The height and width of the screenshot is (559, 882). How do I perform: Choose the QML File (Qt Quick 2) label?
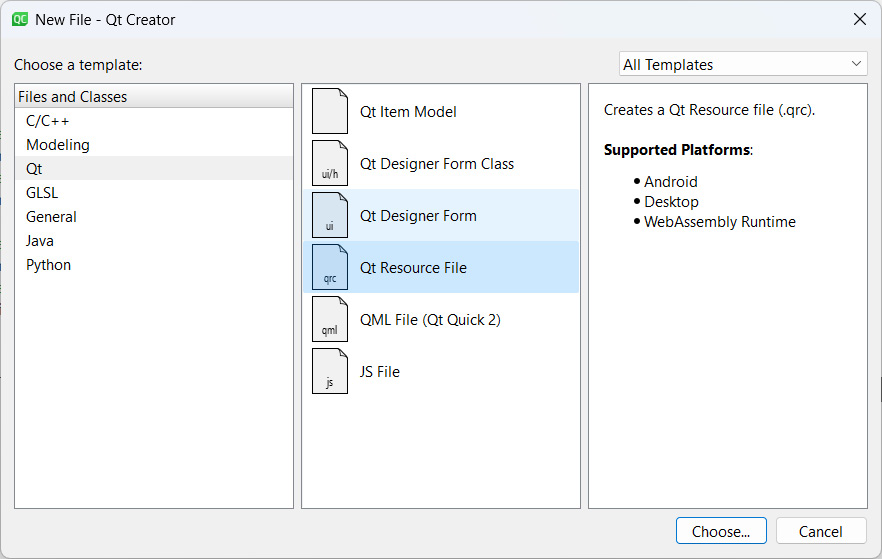click(x=430, y=320)
